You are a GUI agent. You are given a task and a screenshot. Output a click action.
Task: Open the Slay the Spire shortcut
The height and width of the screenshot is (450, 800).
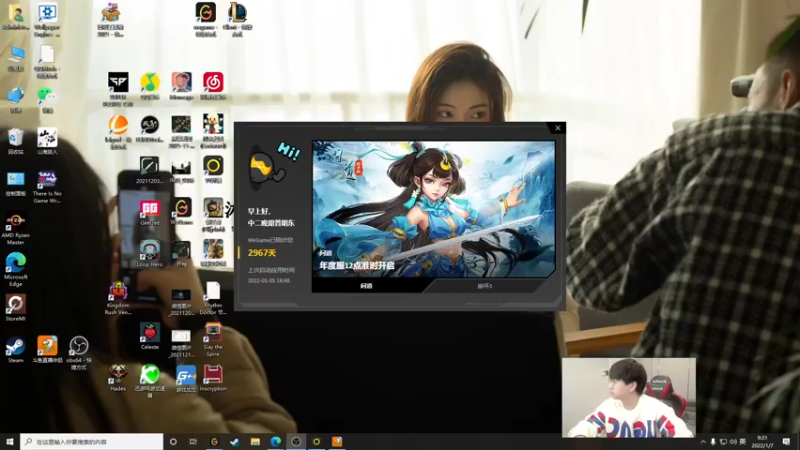click(x=213, y=339)
